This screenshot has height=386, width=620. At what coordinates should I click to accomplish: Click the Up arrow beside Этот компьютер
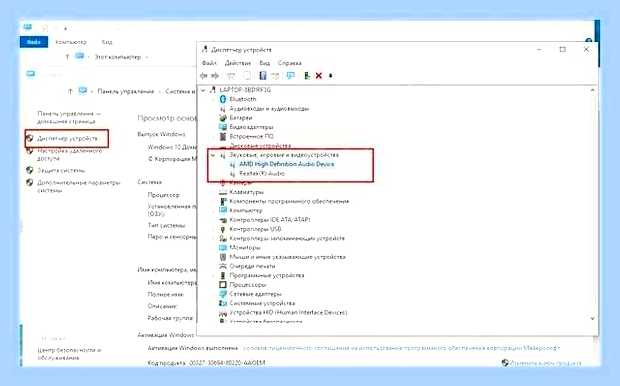(67, 57)
